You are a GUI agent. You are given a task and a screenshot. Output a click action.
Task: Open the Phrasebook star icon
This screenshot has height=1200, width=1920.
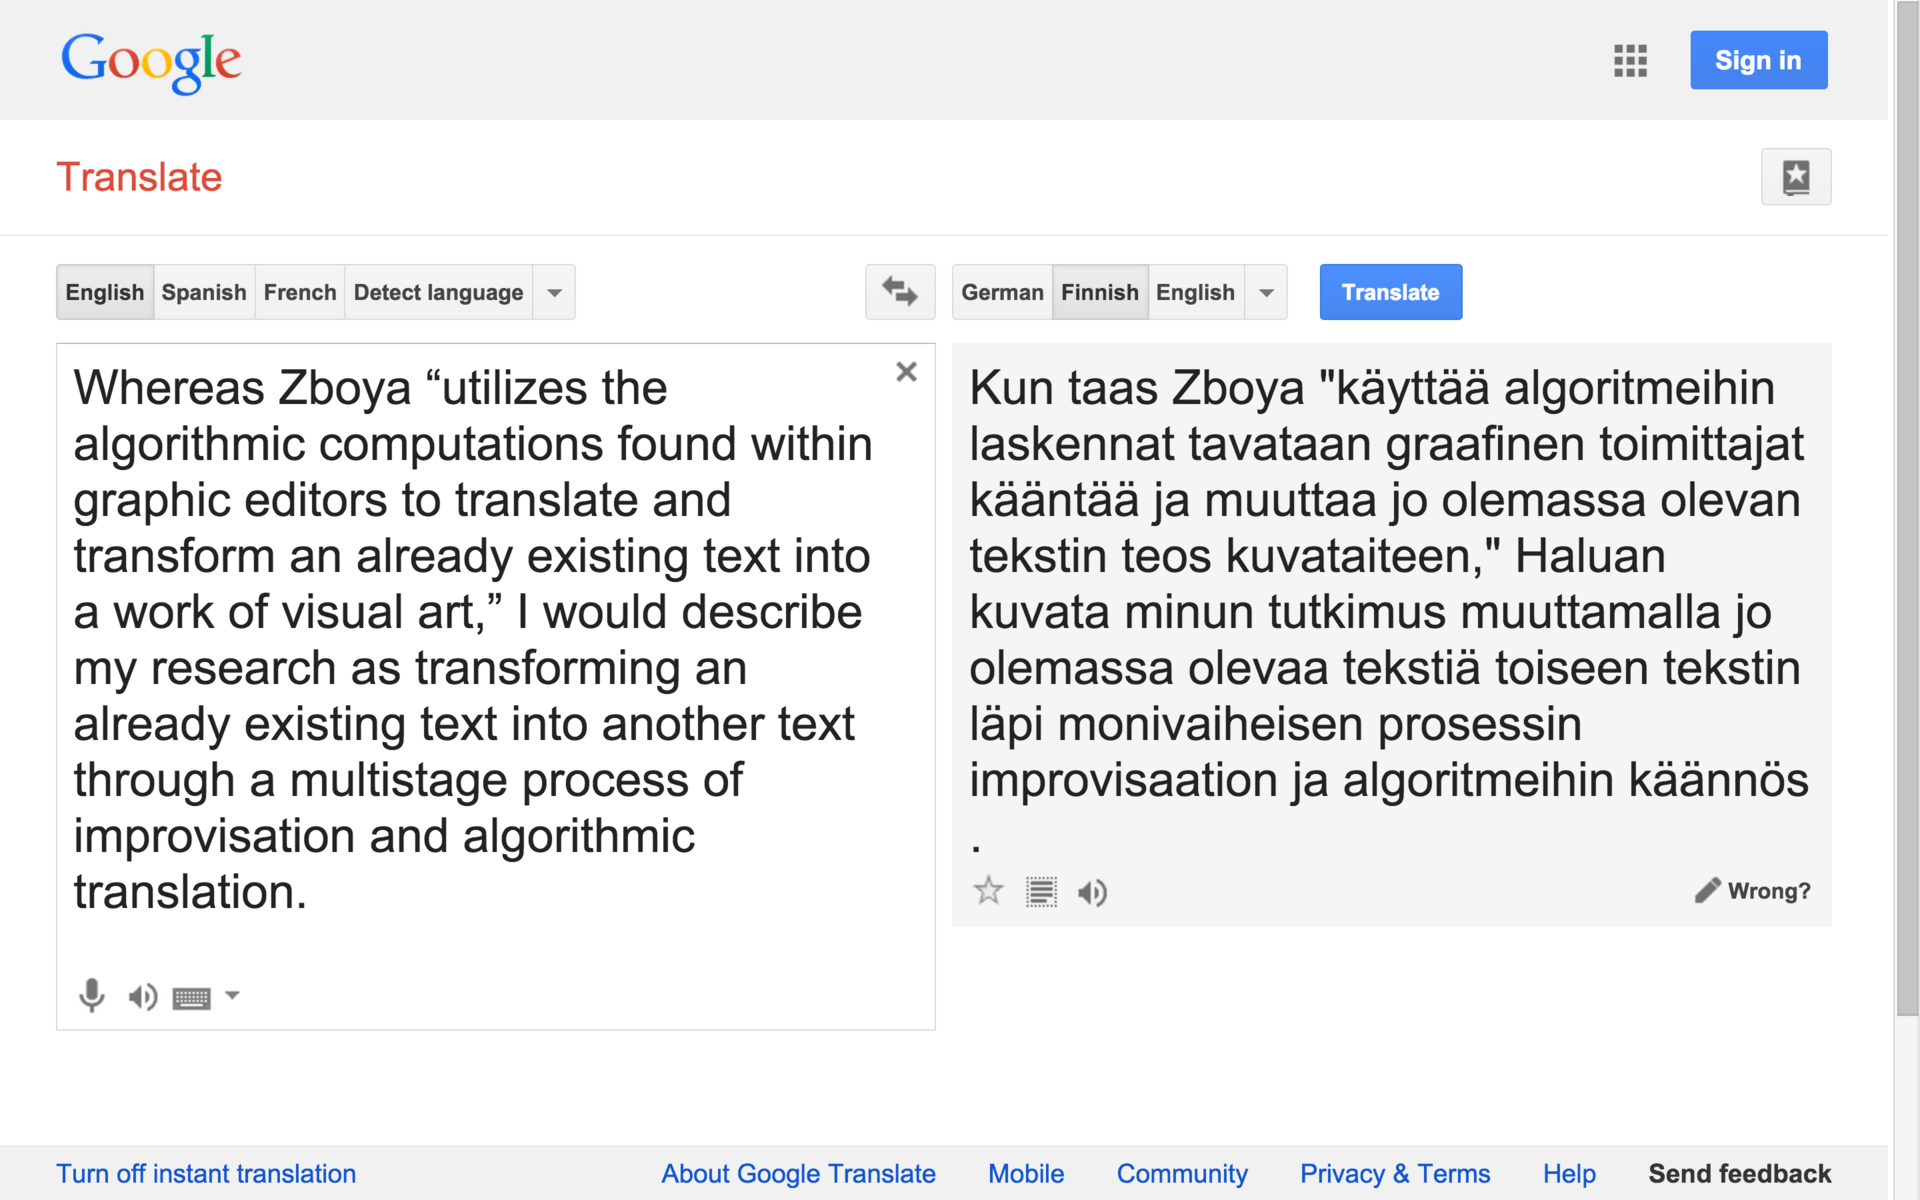pyautogui.click(x=1795, y=177)
